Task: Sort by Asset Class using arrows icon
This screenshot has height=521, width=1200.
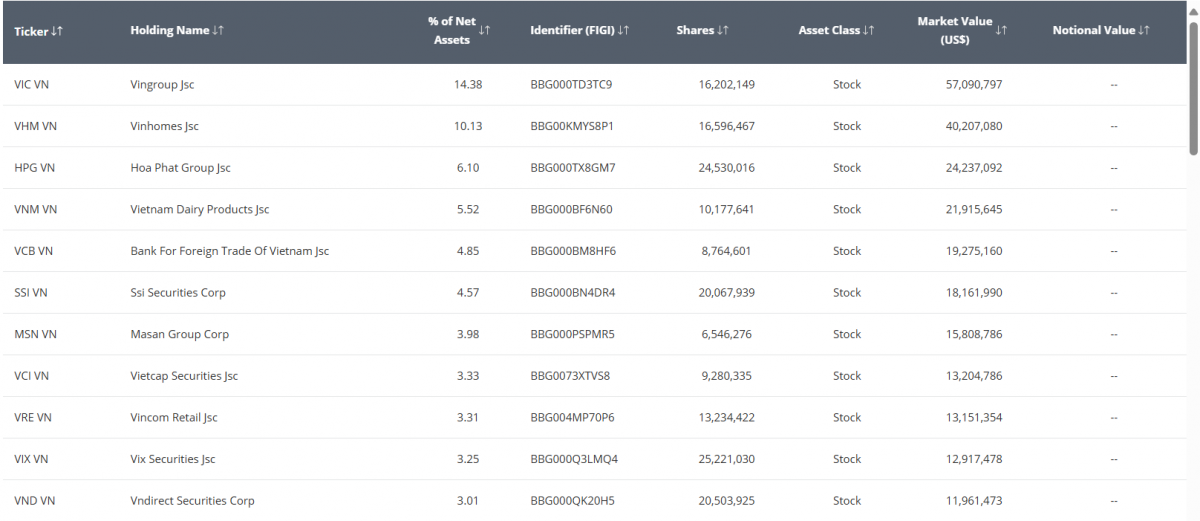Action: coord(869,31)
